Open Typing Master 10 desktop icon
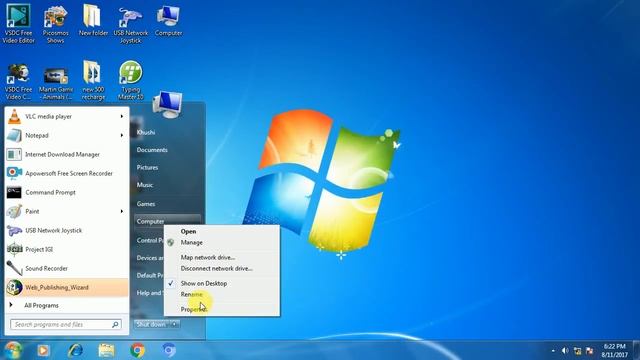The image size is (640, 360). (x=131, y=81)
